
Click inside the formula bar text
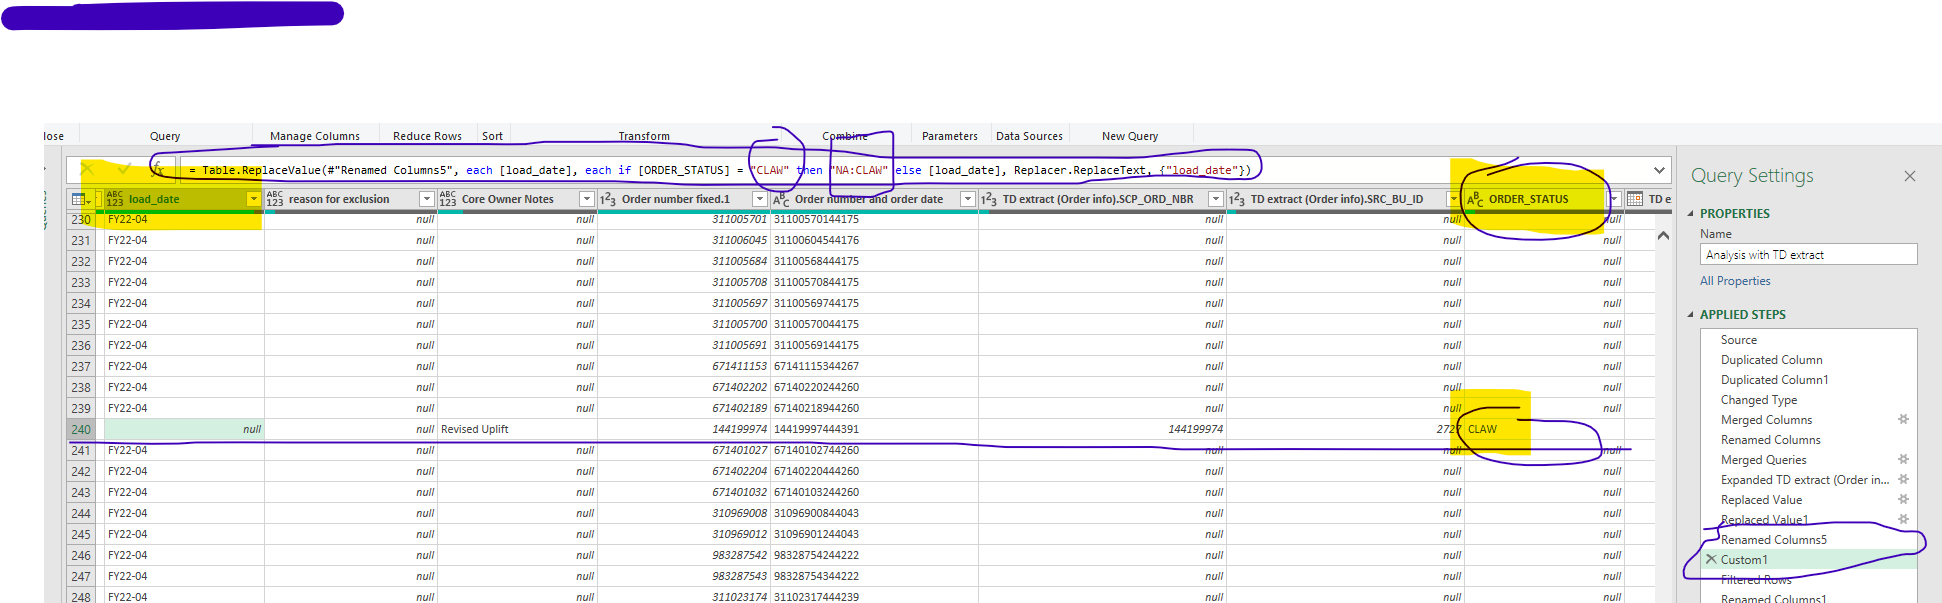point(720,170)
